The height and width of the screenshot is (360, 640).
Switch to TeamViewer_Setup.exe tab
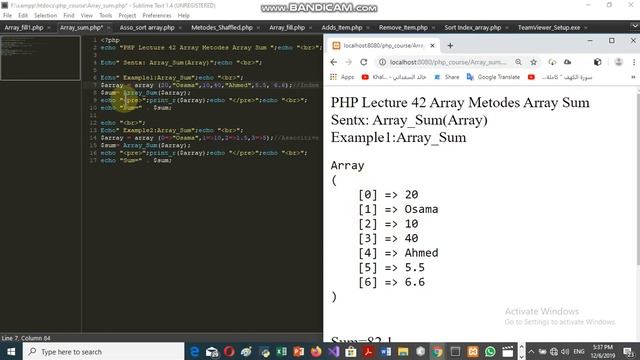(x=549, y=28)
